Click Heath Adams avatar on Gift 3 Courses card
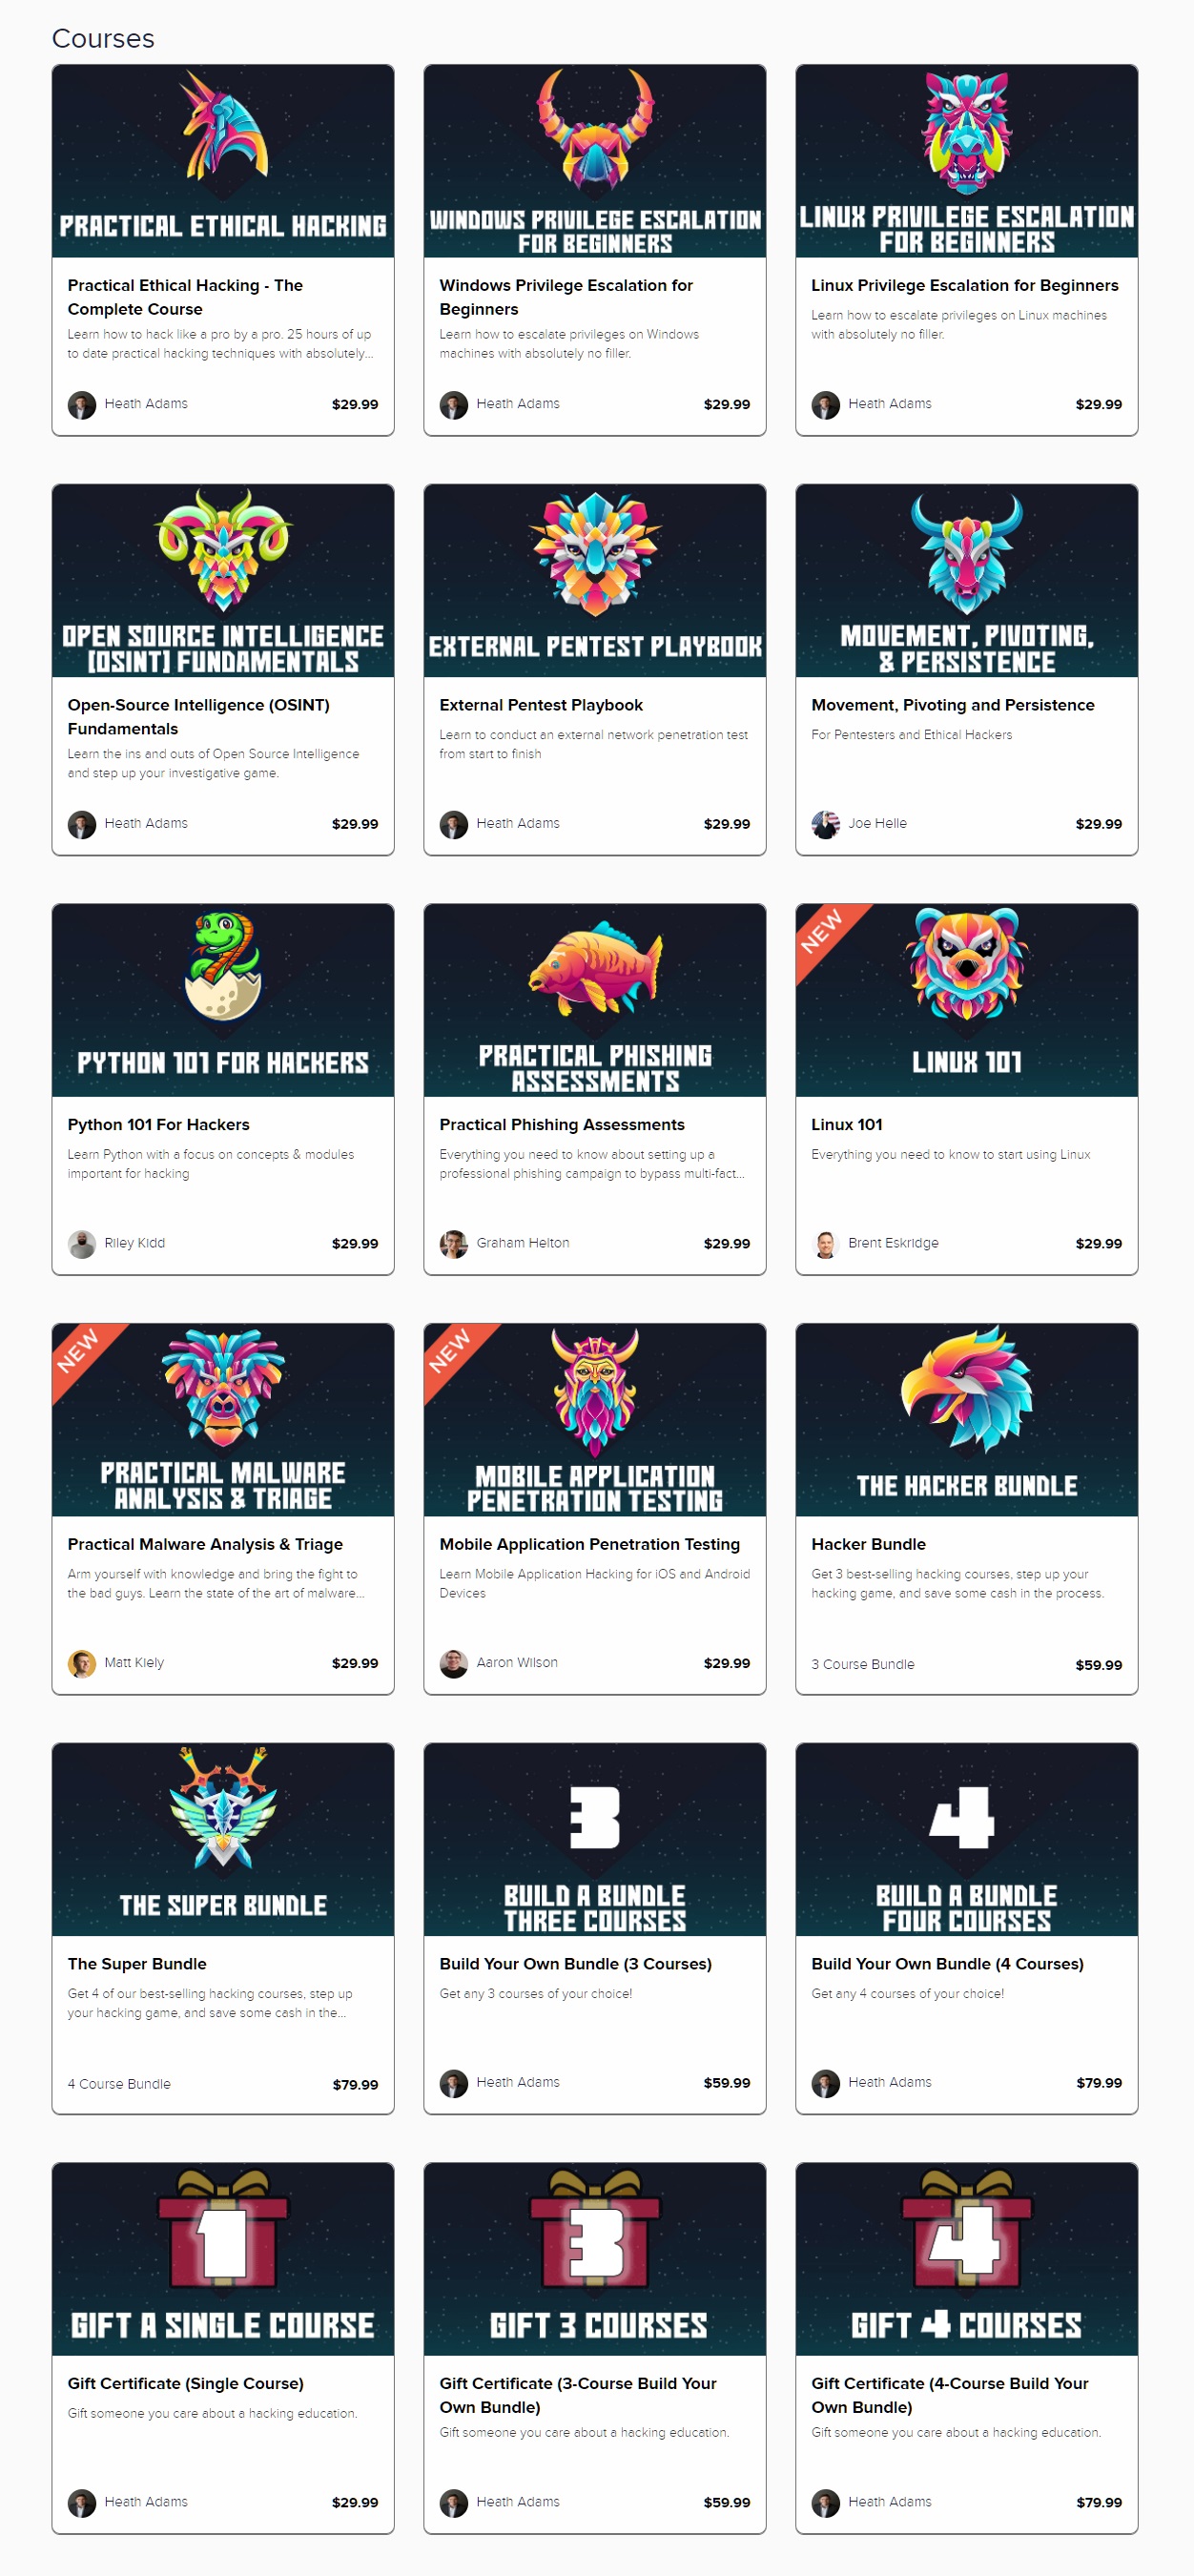This screenshot has width=1194, height=2576. (x=454, y=2502)
